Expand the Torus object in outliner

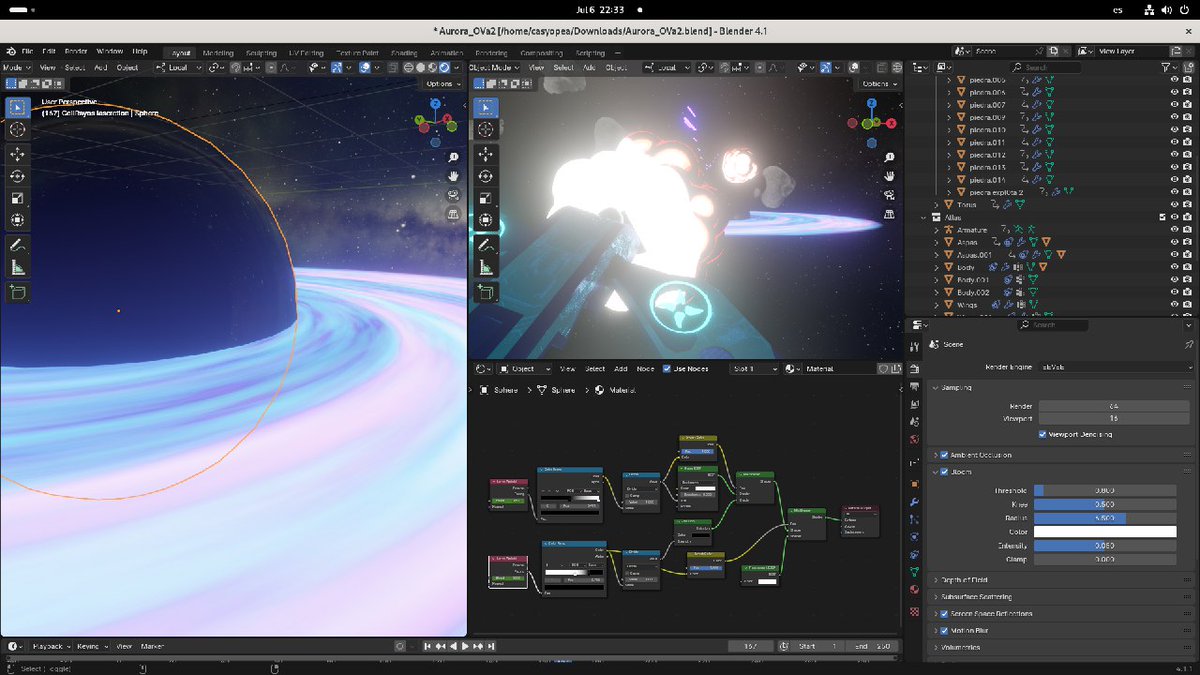coord(936,204)
